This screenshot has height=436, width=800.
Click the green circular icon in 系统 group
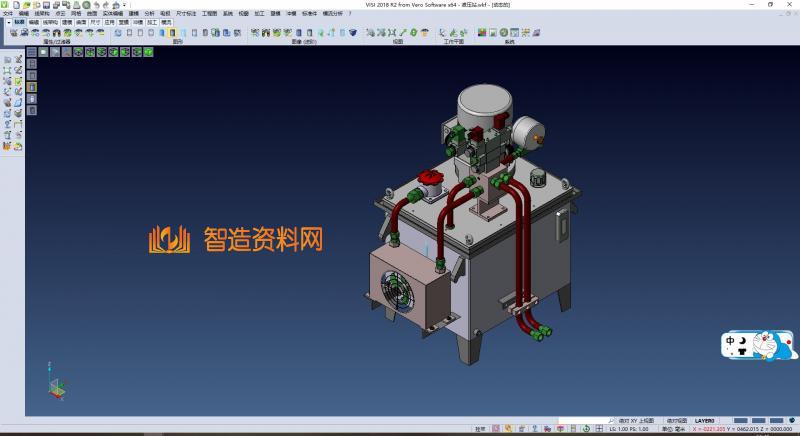(504, 33)
